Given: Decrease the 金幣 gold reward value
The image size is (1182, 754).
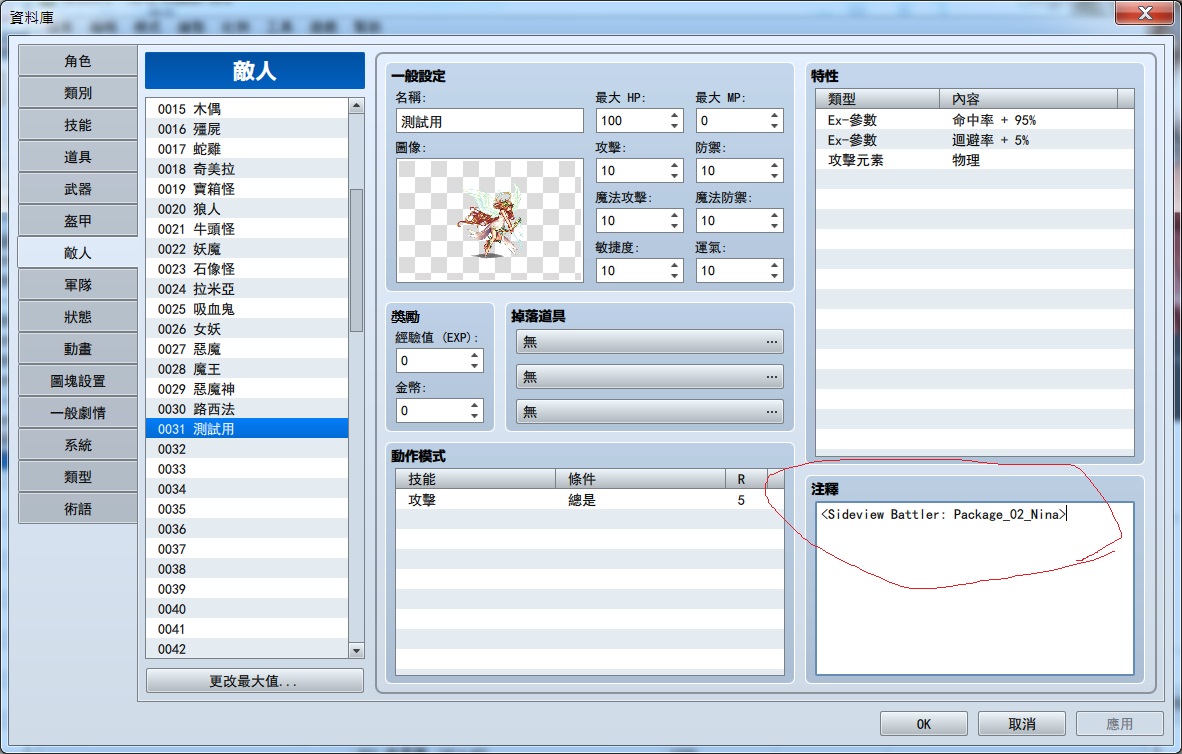Looking at the screenshot, I should 474,415.
